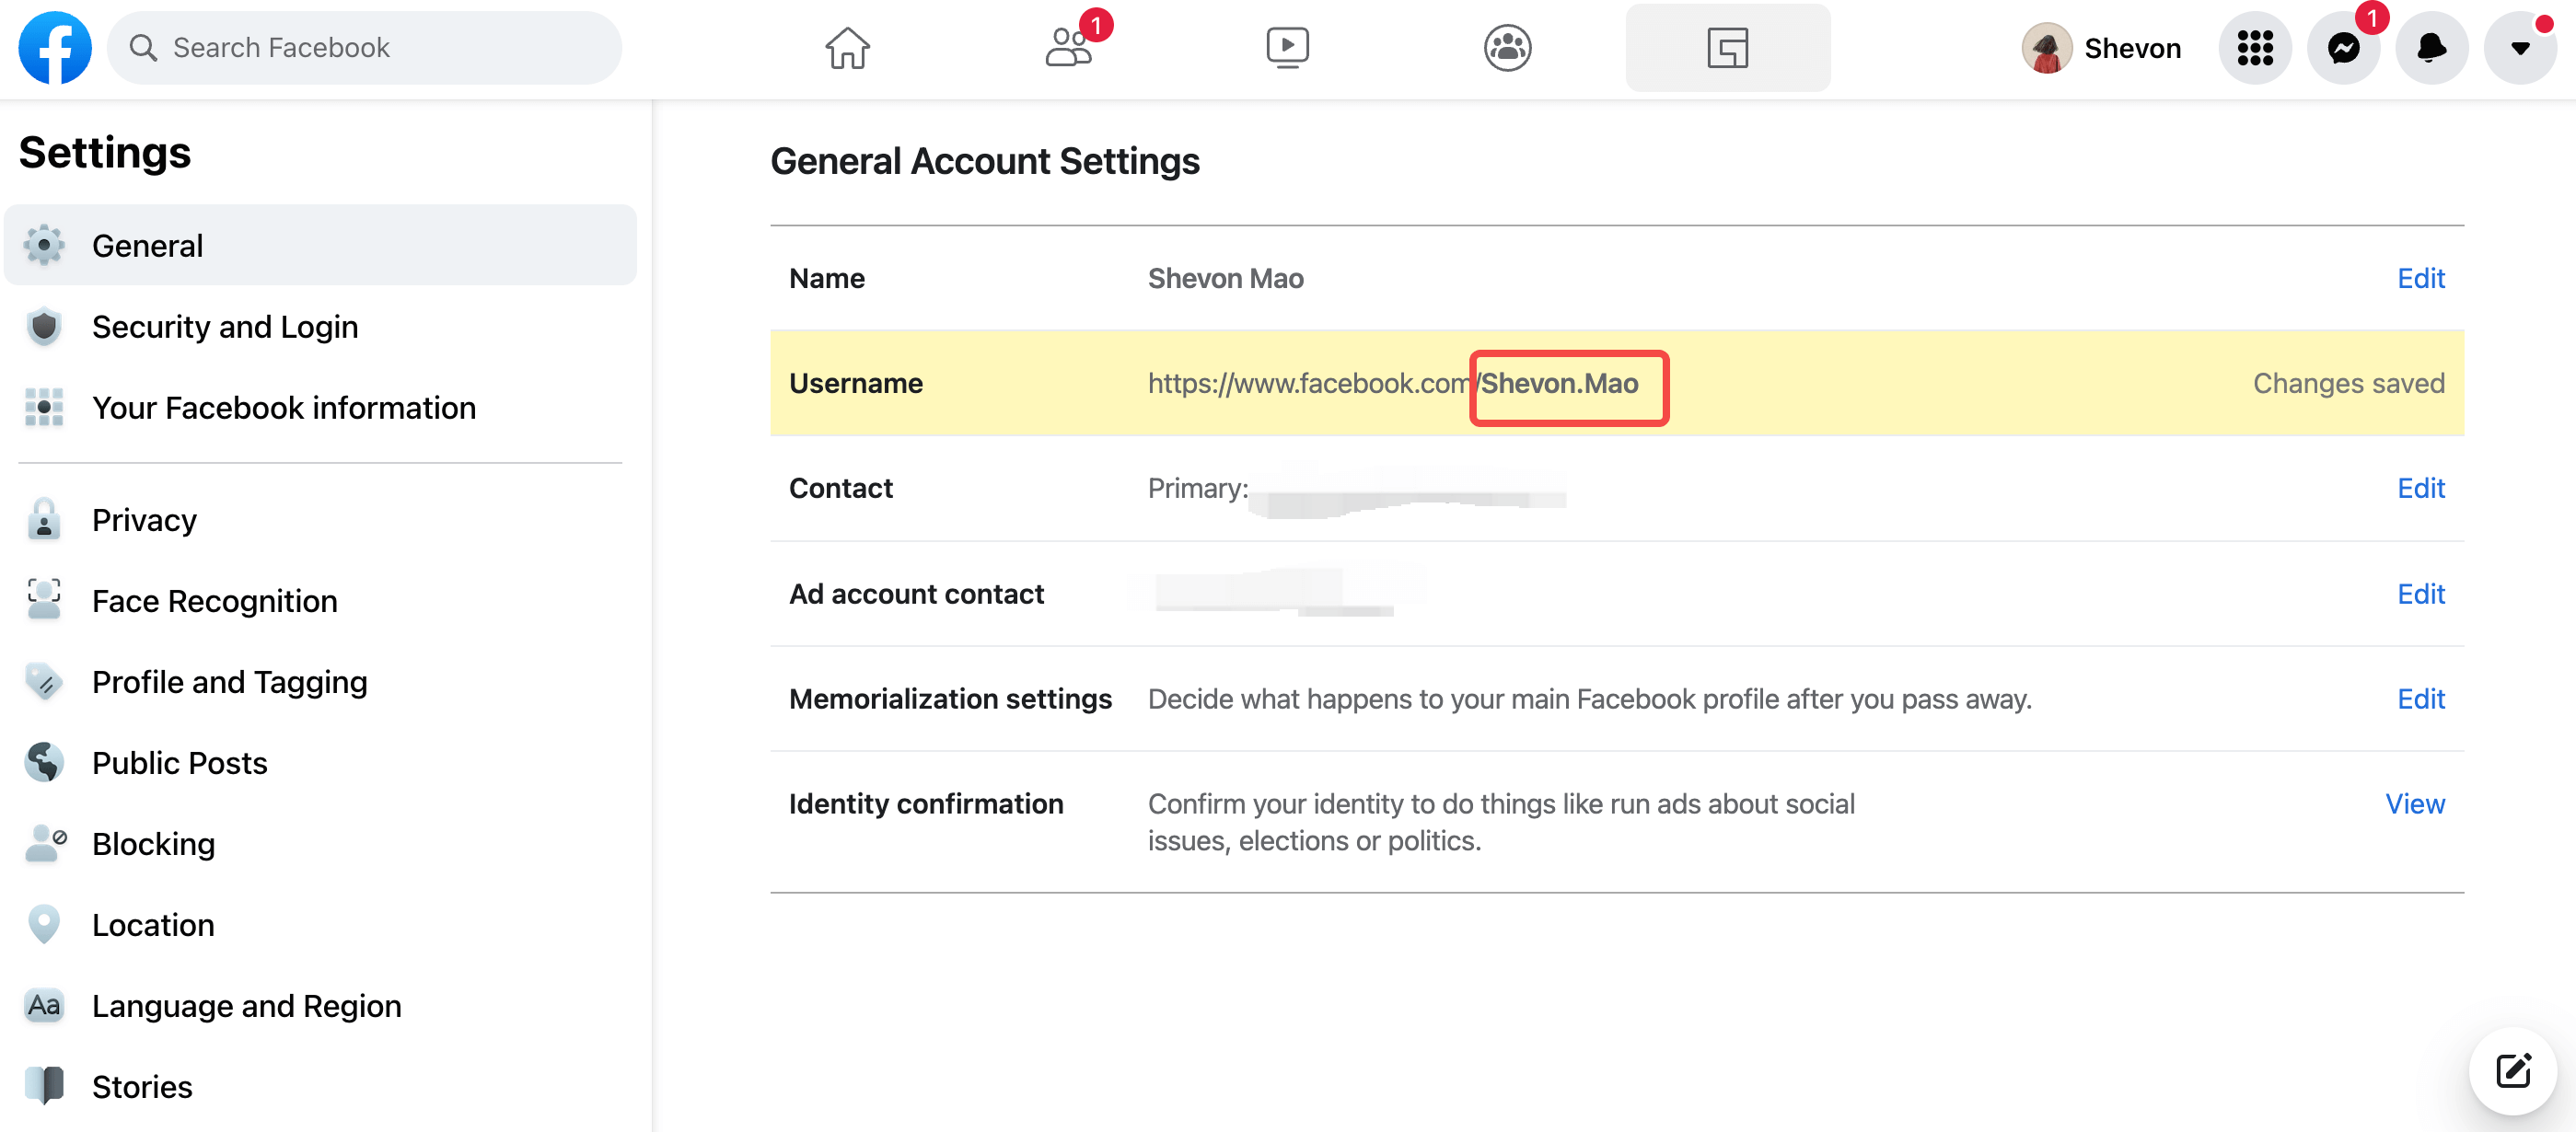The image size is (2576, 1132).
Task: Open Security and Login settings
Action: click(224, 326)
